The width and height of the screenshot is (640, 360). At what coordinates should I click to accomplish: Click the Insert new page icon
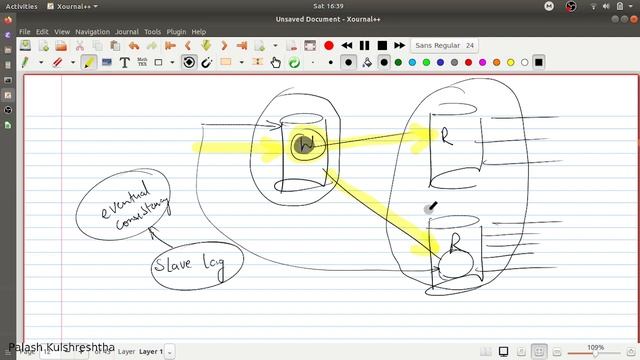(x=260, y=45)
